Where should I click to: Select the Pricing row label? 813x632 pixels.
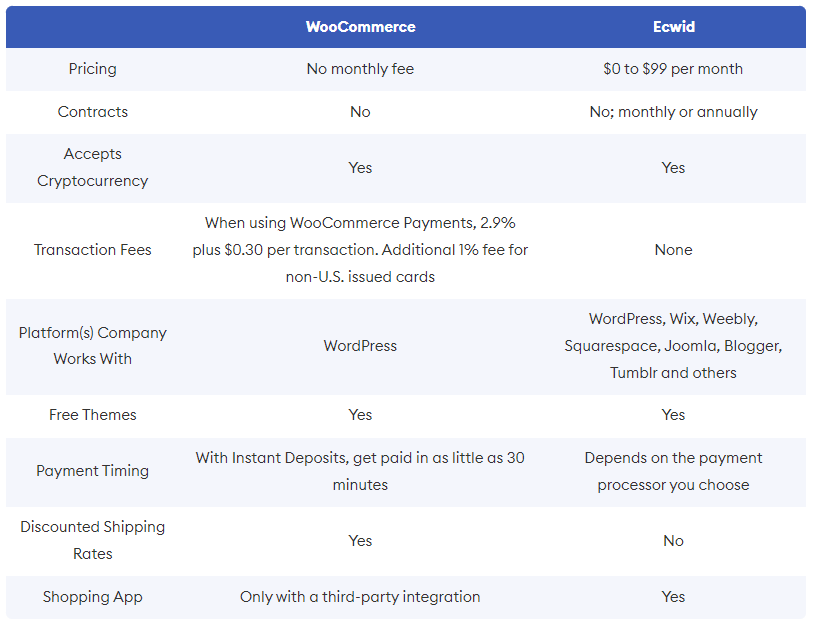93,69
